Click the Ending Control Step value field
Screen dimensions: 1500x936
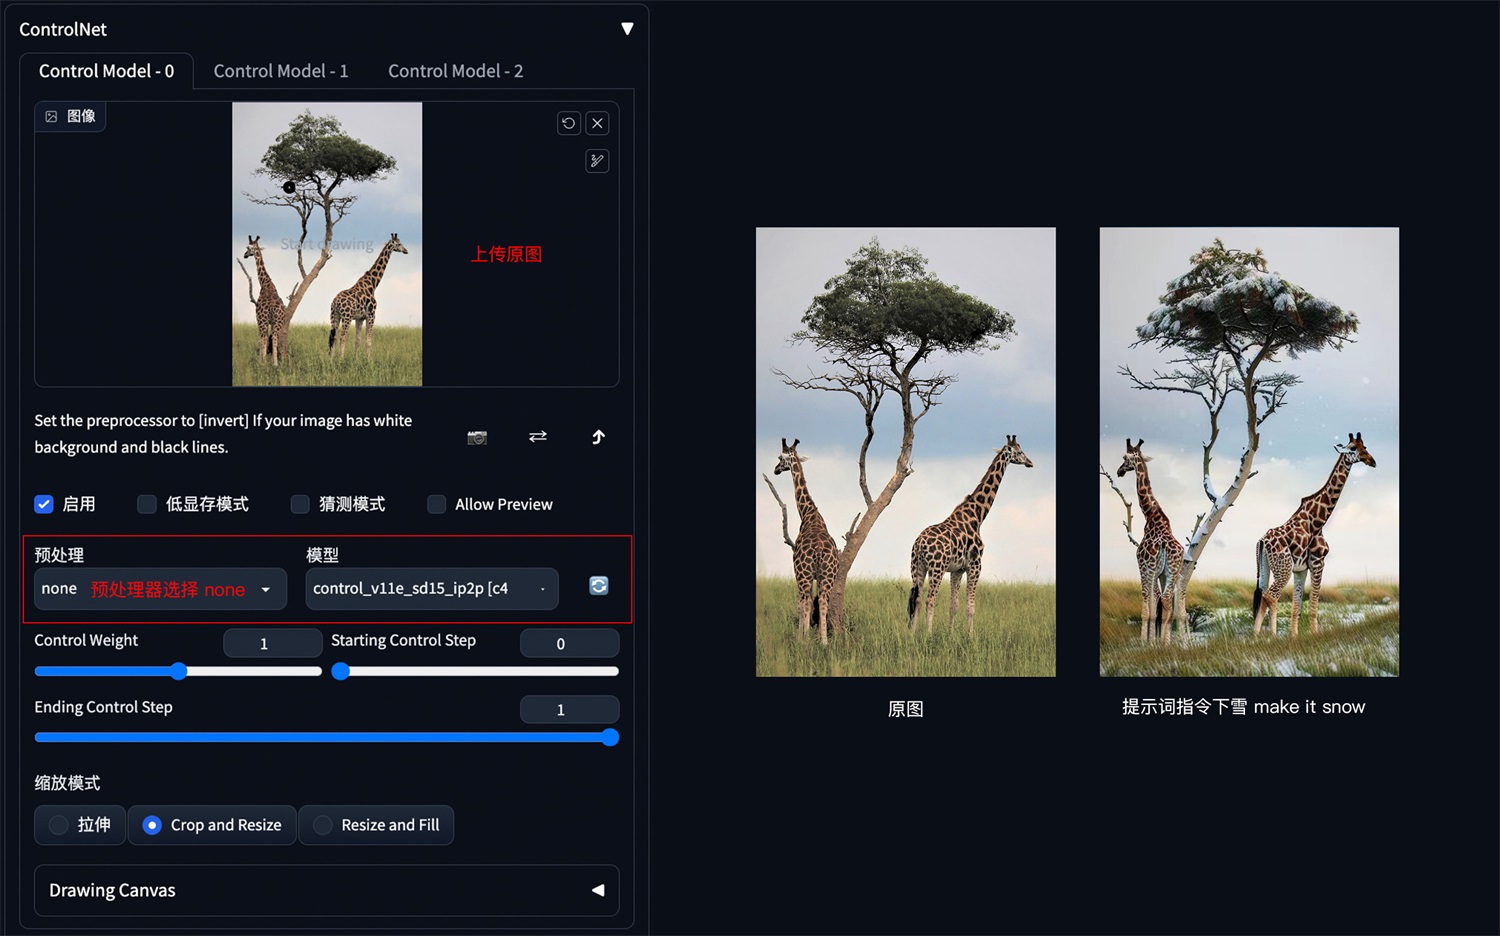(x=569, y=709)
